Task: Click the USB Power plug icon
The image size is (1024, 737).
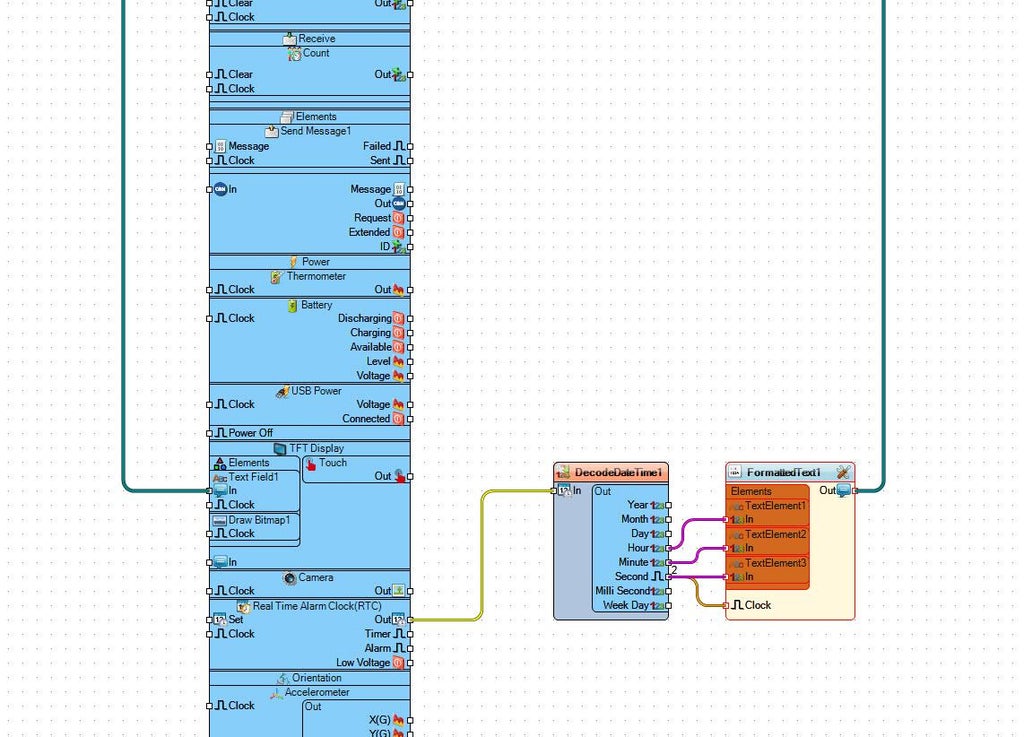Action: pos(282,392)
